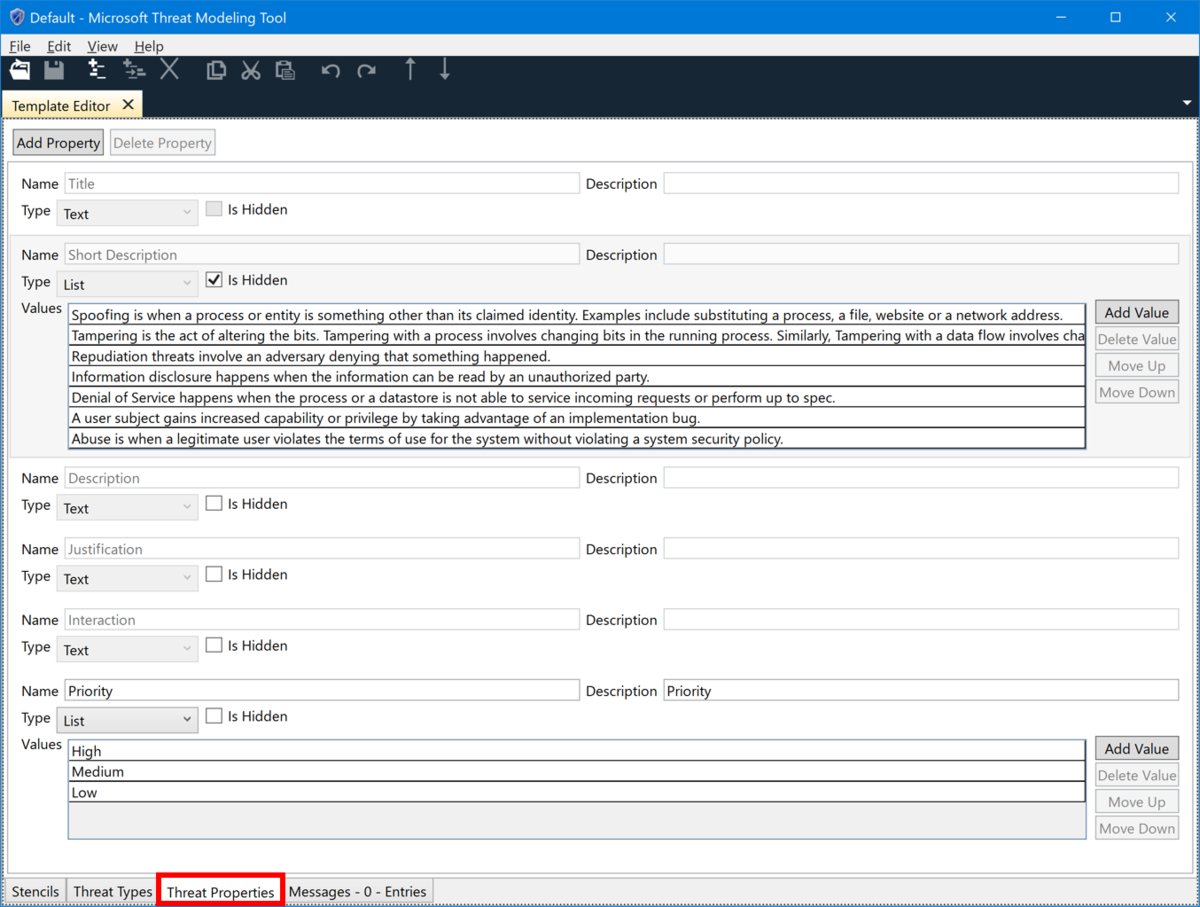The width and height of the screenshot is (1200, 907).
Task: Select the 'Medium' priority value
Action: [577, 772]
